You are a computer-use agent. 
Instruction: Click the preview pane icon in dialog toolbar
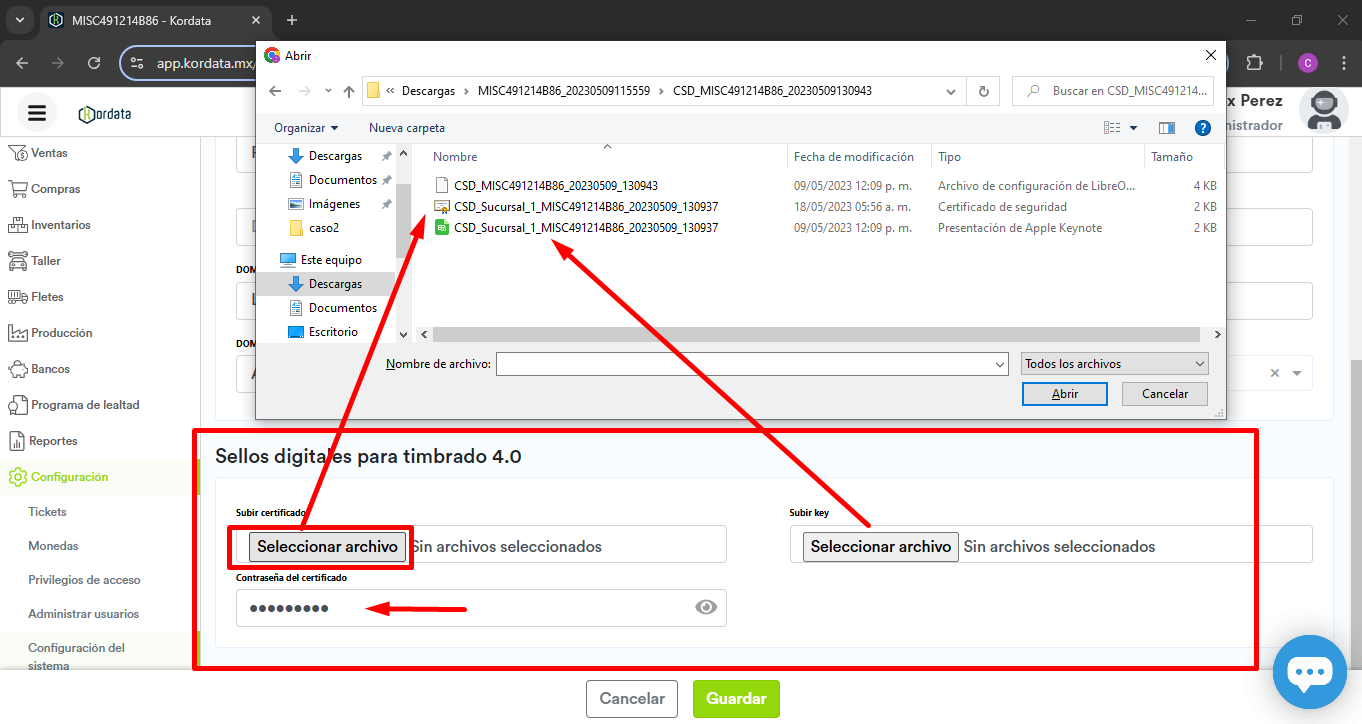click(x=1166, y=128)
